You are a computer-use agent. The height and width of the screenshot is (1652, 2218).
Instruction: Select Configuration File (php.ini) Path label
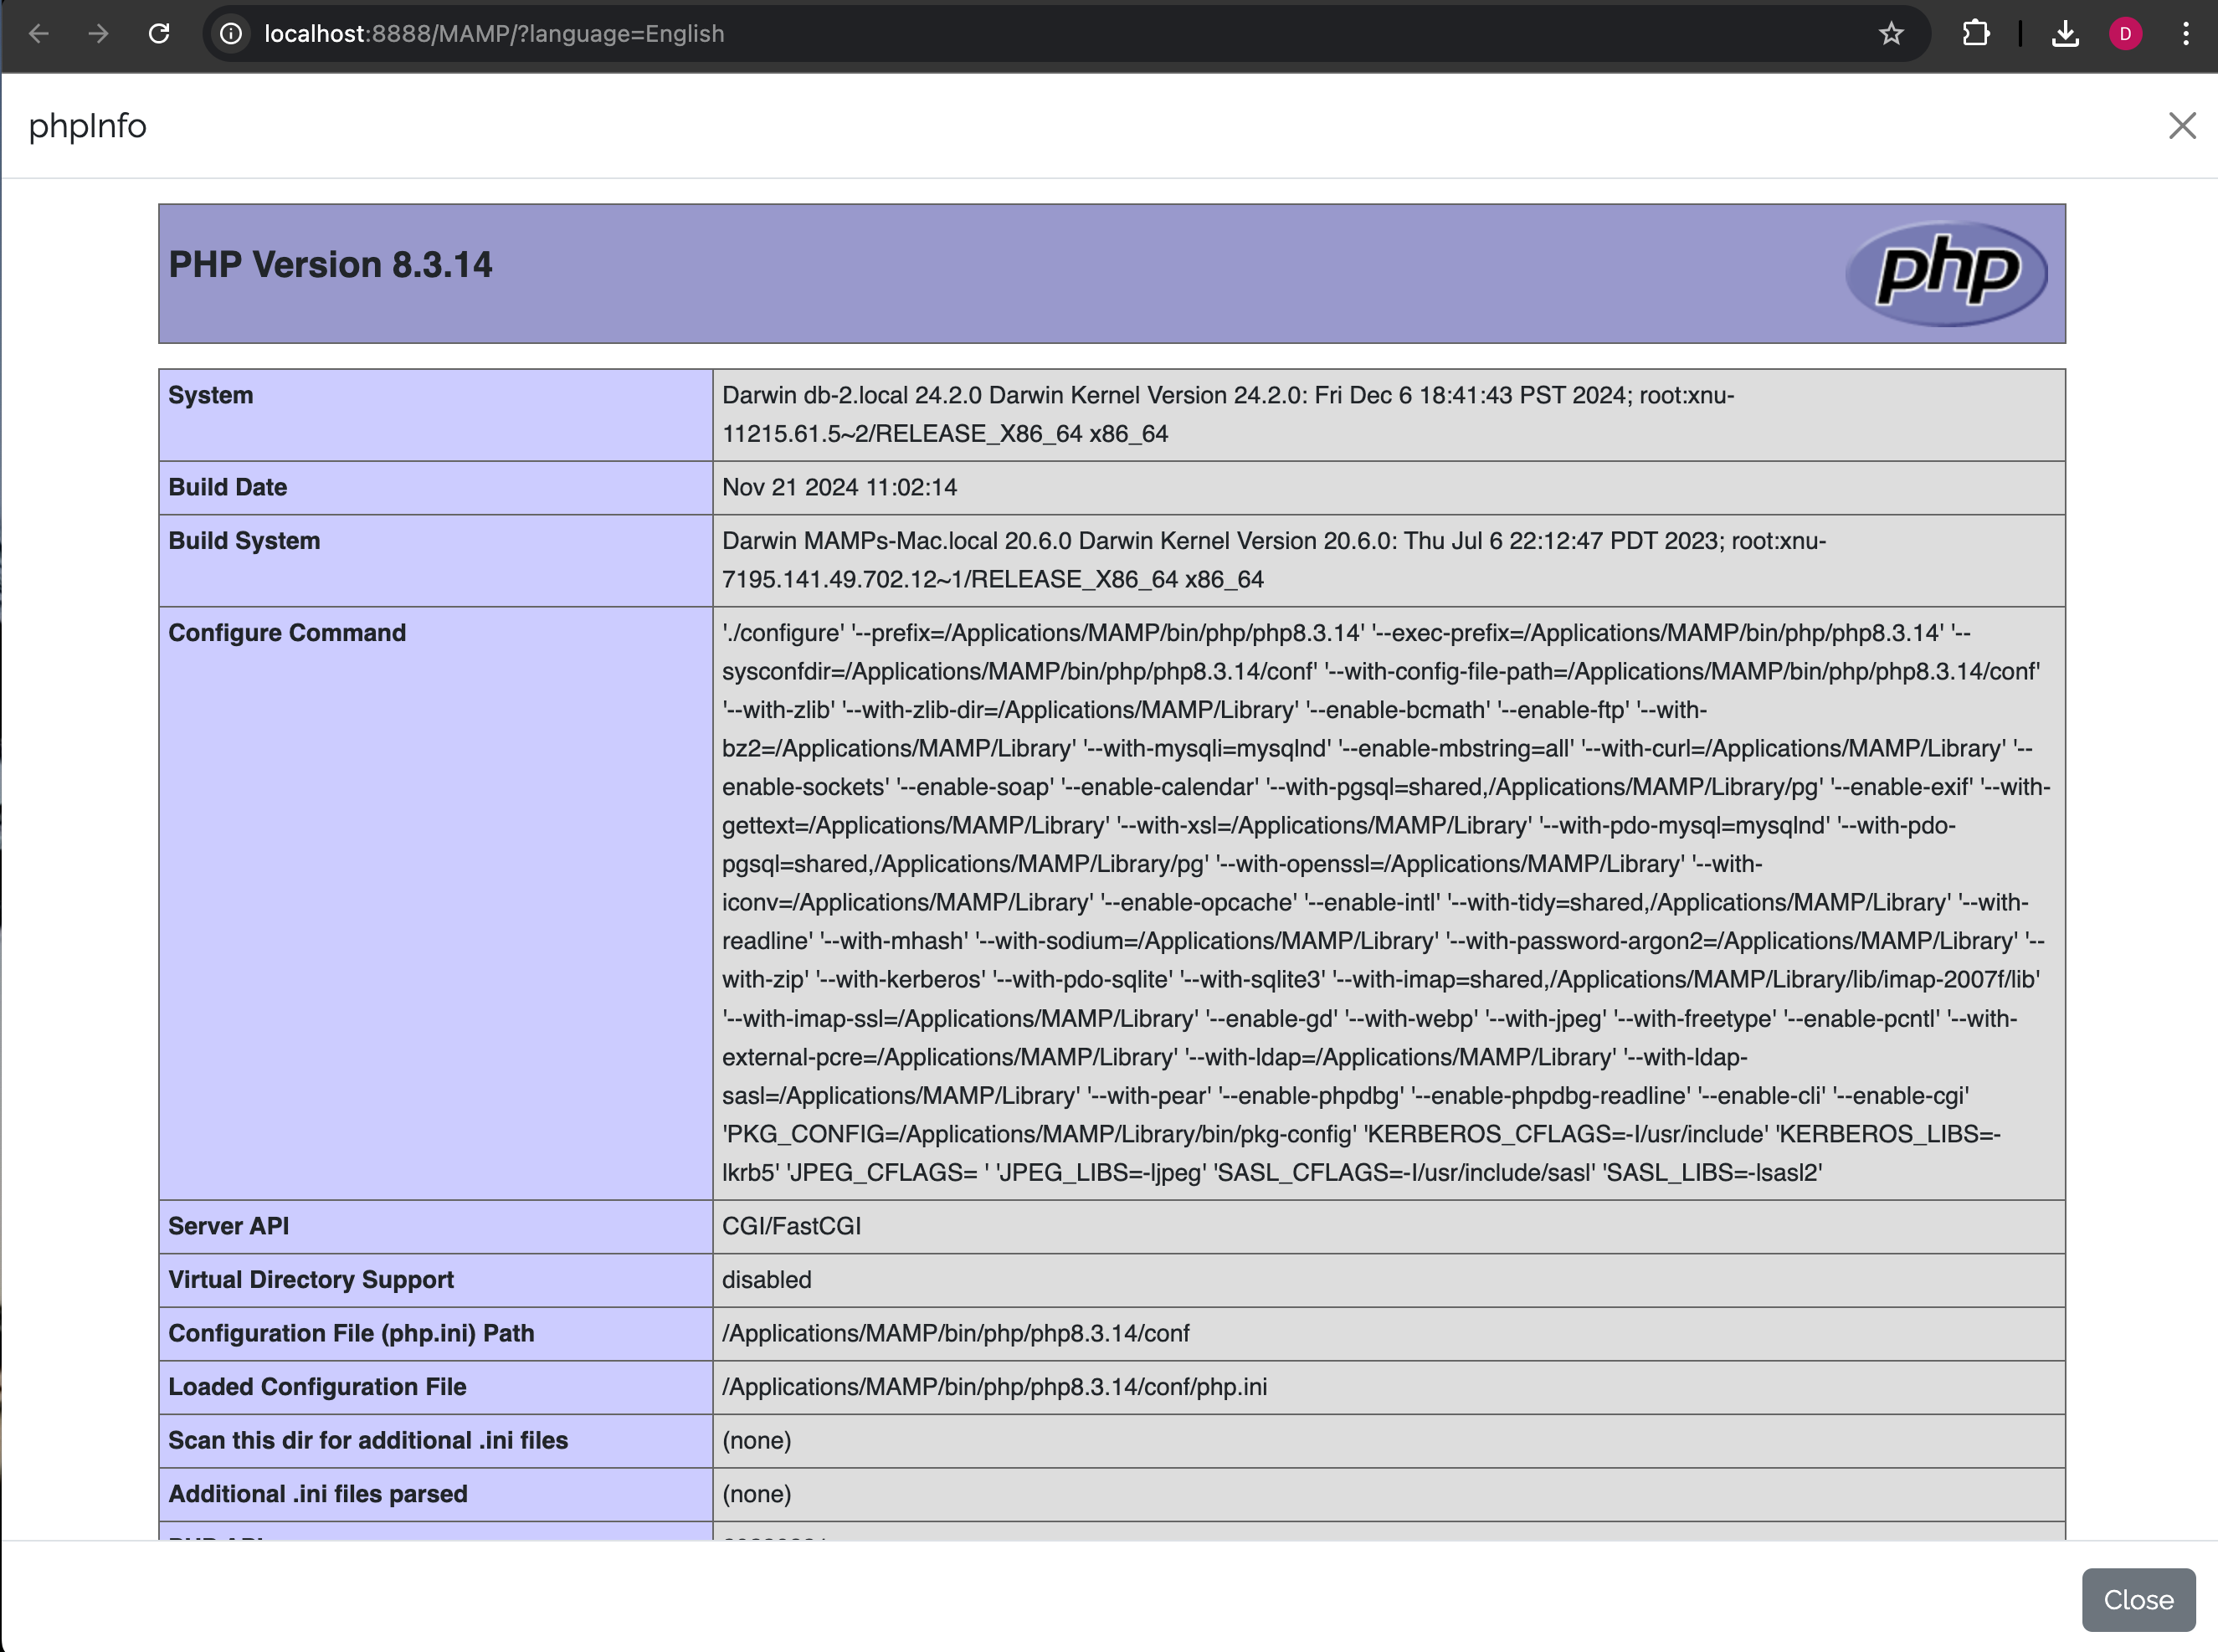pyautogui.click(x=351, y=1333)
